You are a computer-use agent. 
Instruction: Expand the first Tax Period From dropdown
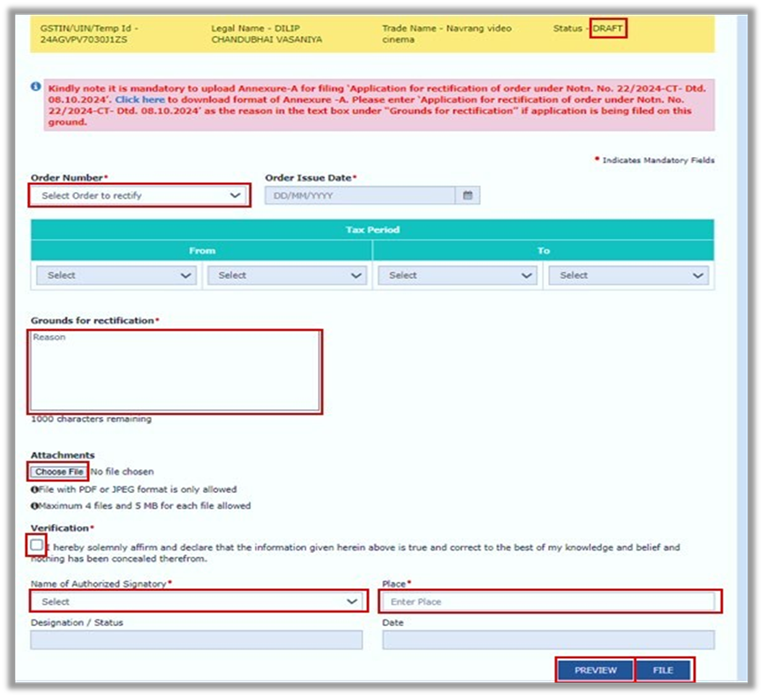(116, 275)
